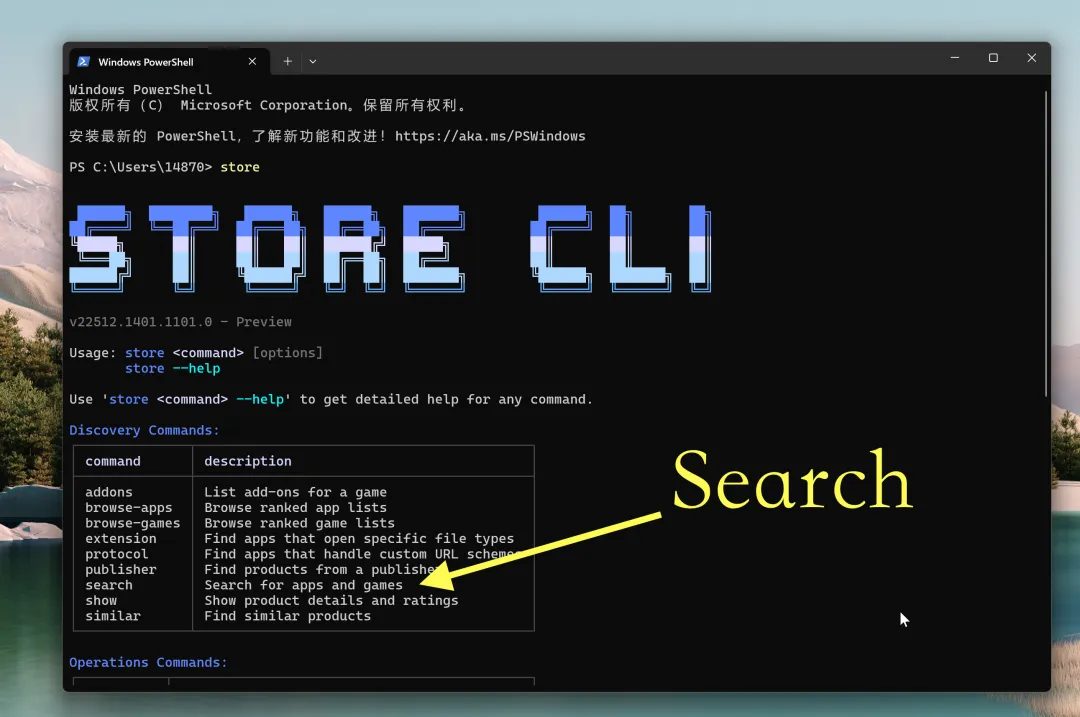Click the 'description' table header
The image size is (1080, 717).
click(x=248, y=461)
